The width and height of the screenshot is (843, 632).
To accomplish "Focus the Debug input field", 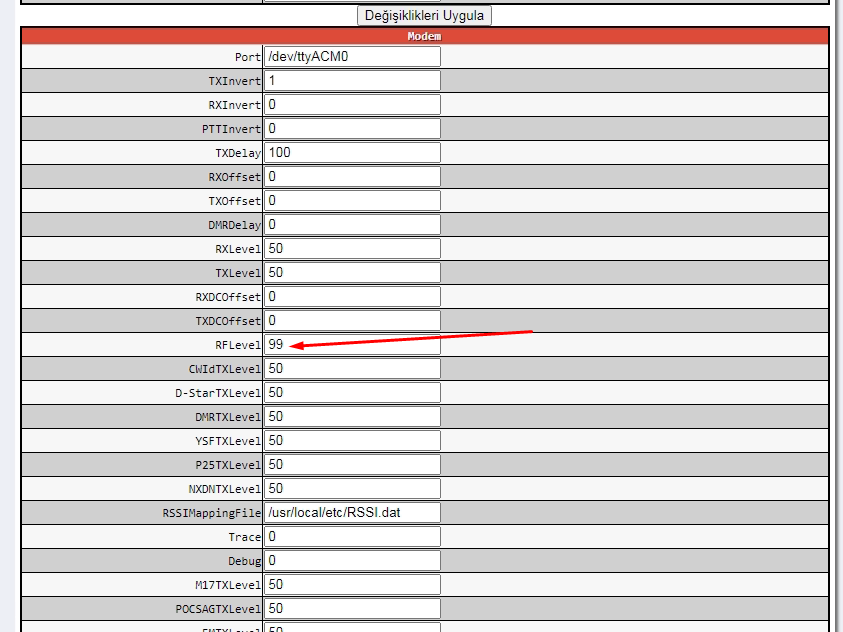I will tap(352, 561).
